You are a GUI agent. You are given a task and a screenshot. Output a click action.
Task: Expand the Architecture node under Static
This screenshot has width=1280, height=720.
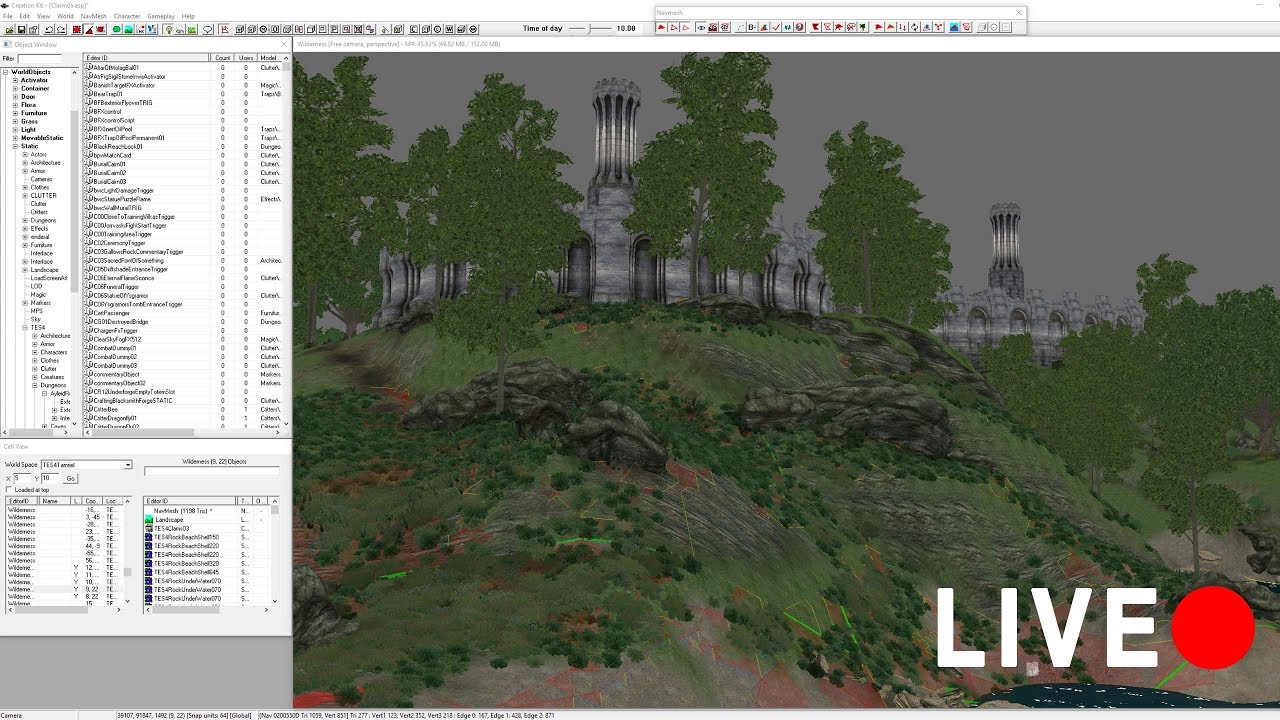(x=25, y=163)
